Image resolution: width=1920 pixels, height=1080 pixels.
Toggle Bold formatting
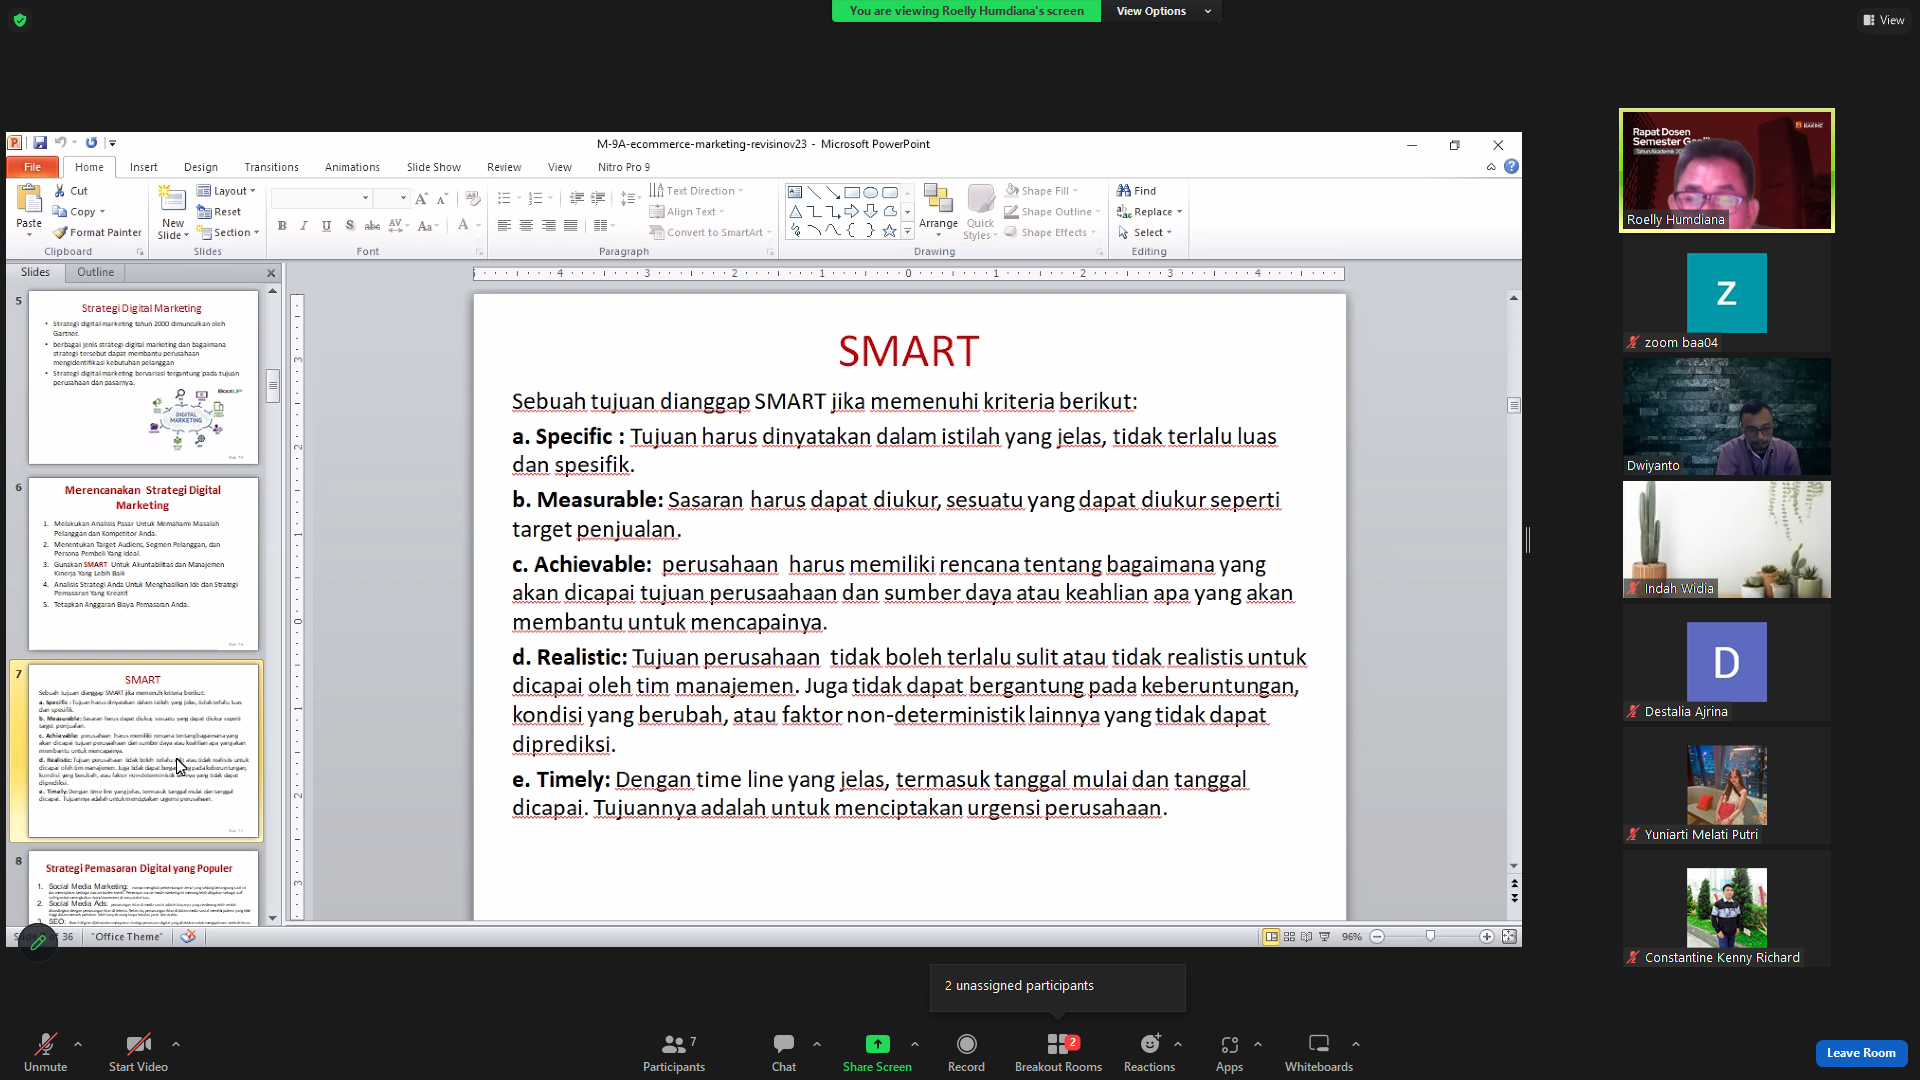(x=282, y=226)
